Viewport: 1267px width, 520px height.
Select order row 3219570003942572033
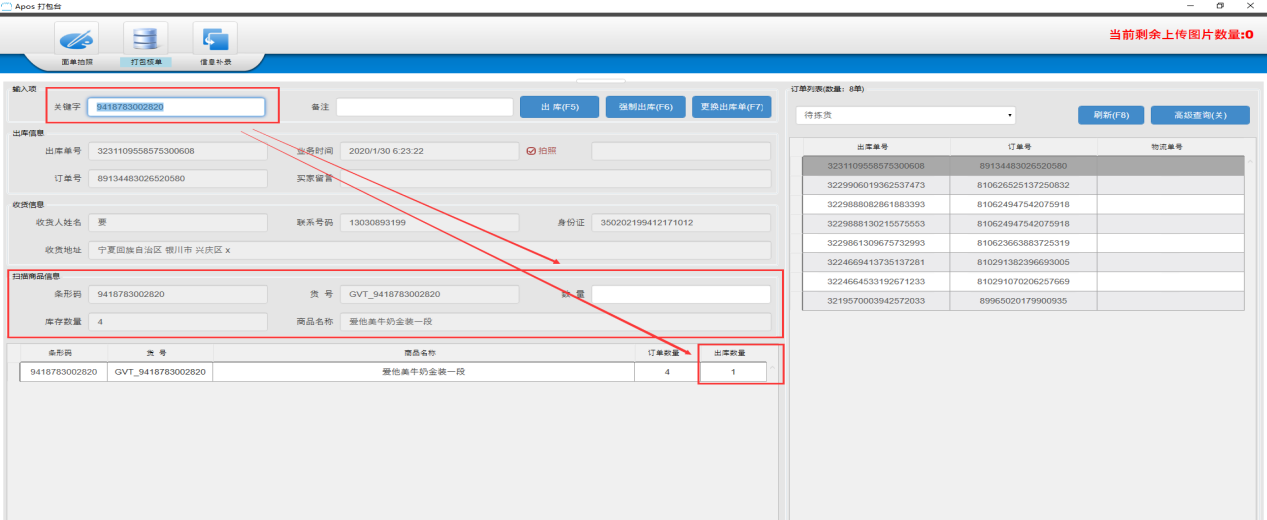pos(876,300)
